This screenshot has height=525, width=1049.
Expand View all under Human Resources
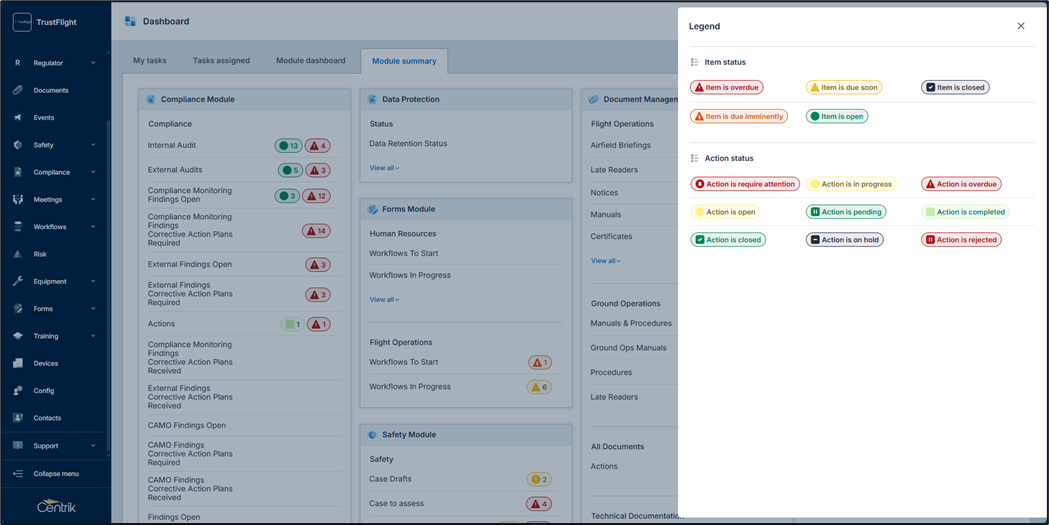(384, 299)
